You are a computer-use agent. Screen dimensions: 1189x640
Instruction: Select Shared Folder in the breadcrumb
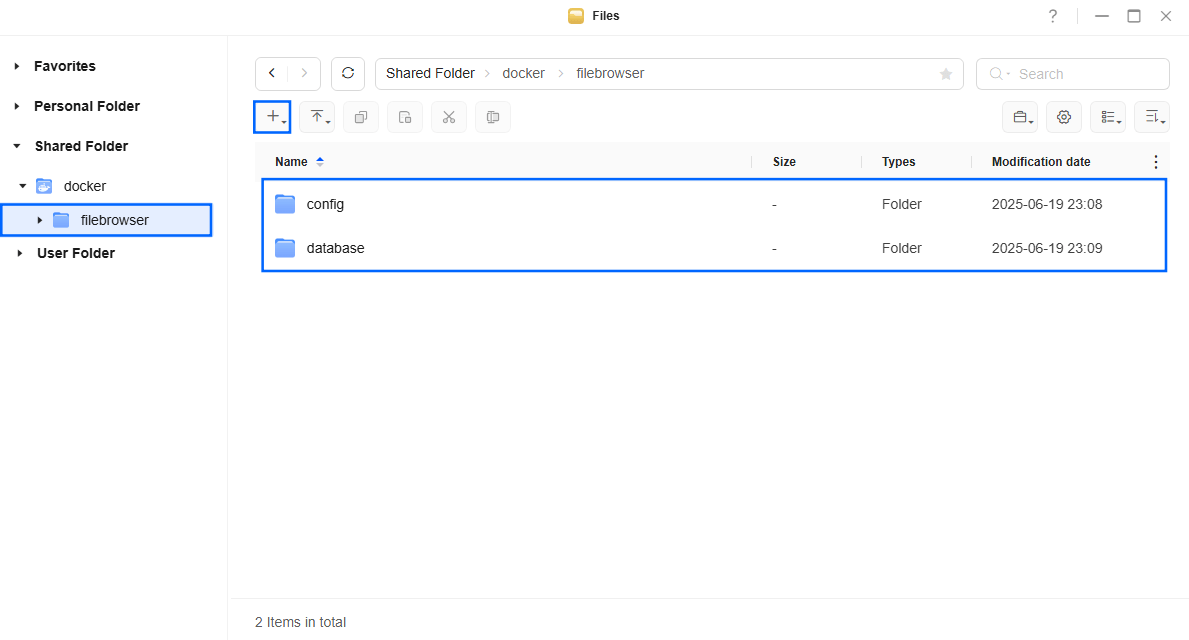click(x=430, y=74)
